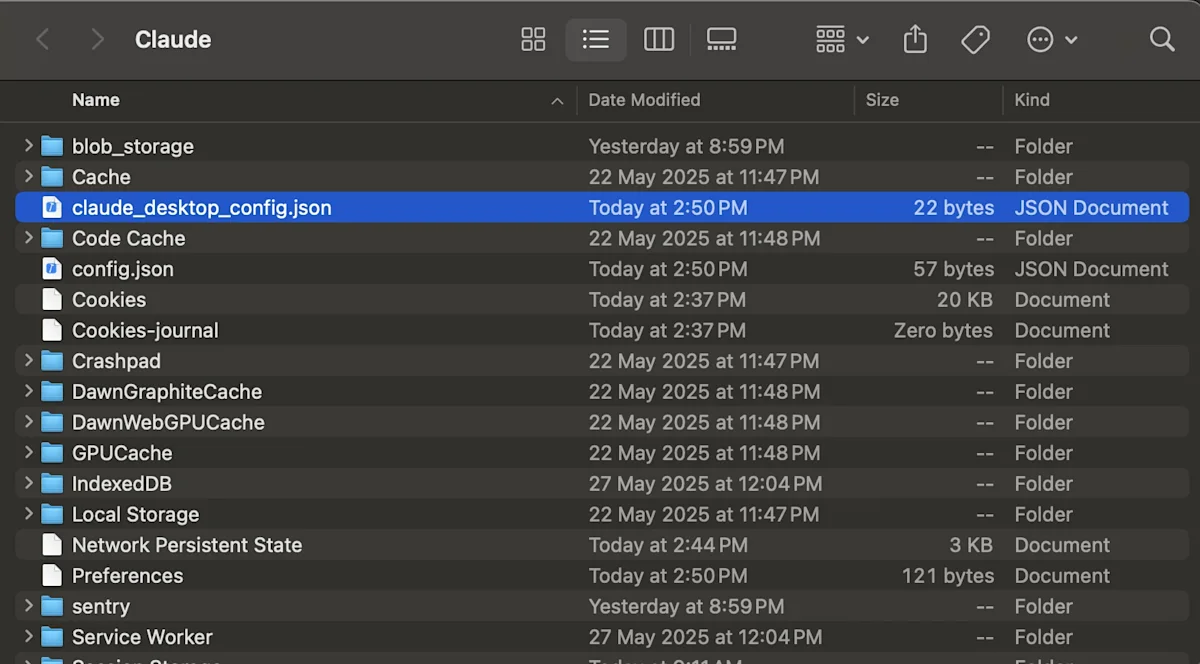Toggle the Name sort direction caret
Viewport: 1200px width, 664px height.
click(557, 101)
